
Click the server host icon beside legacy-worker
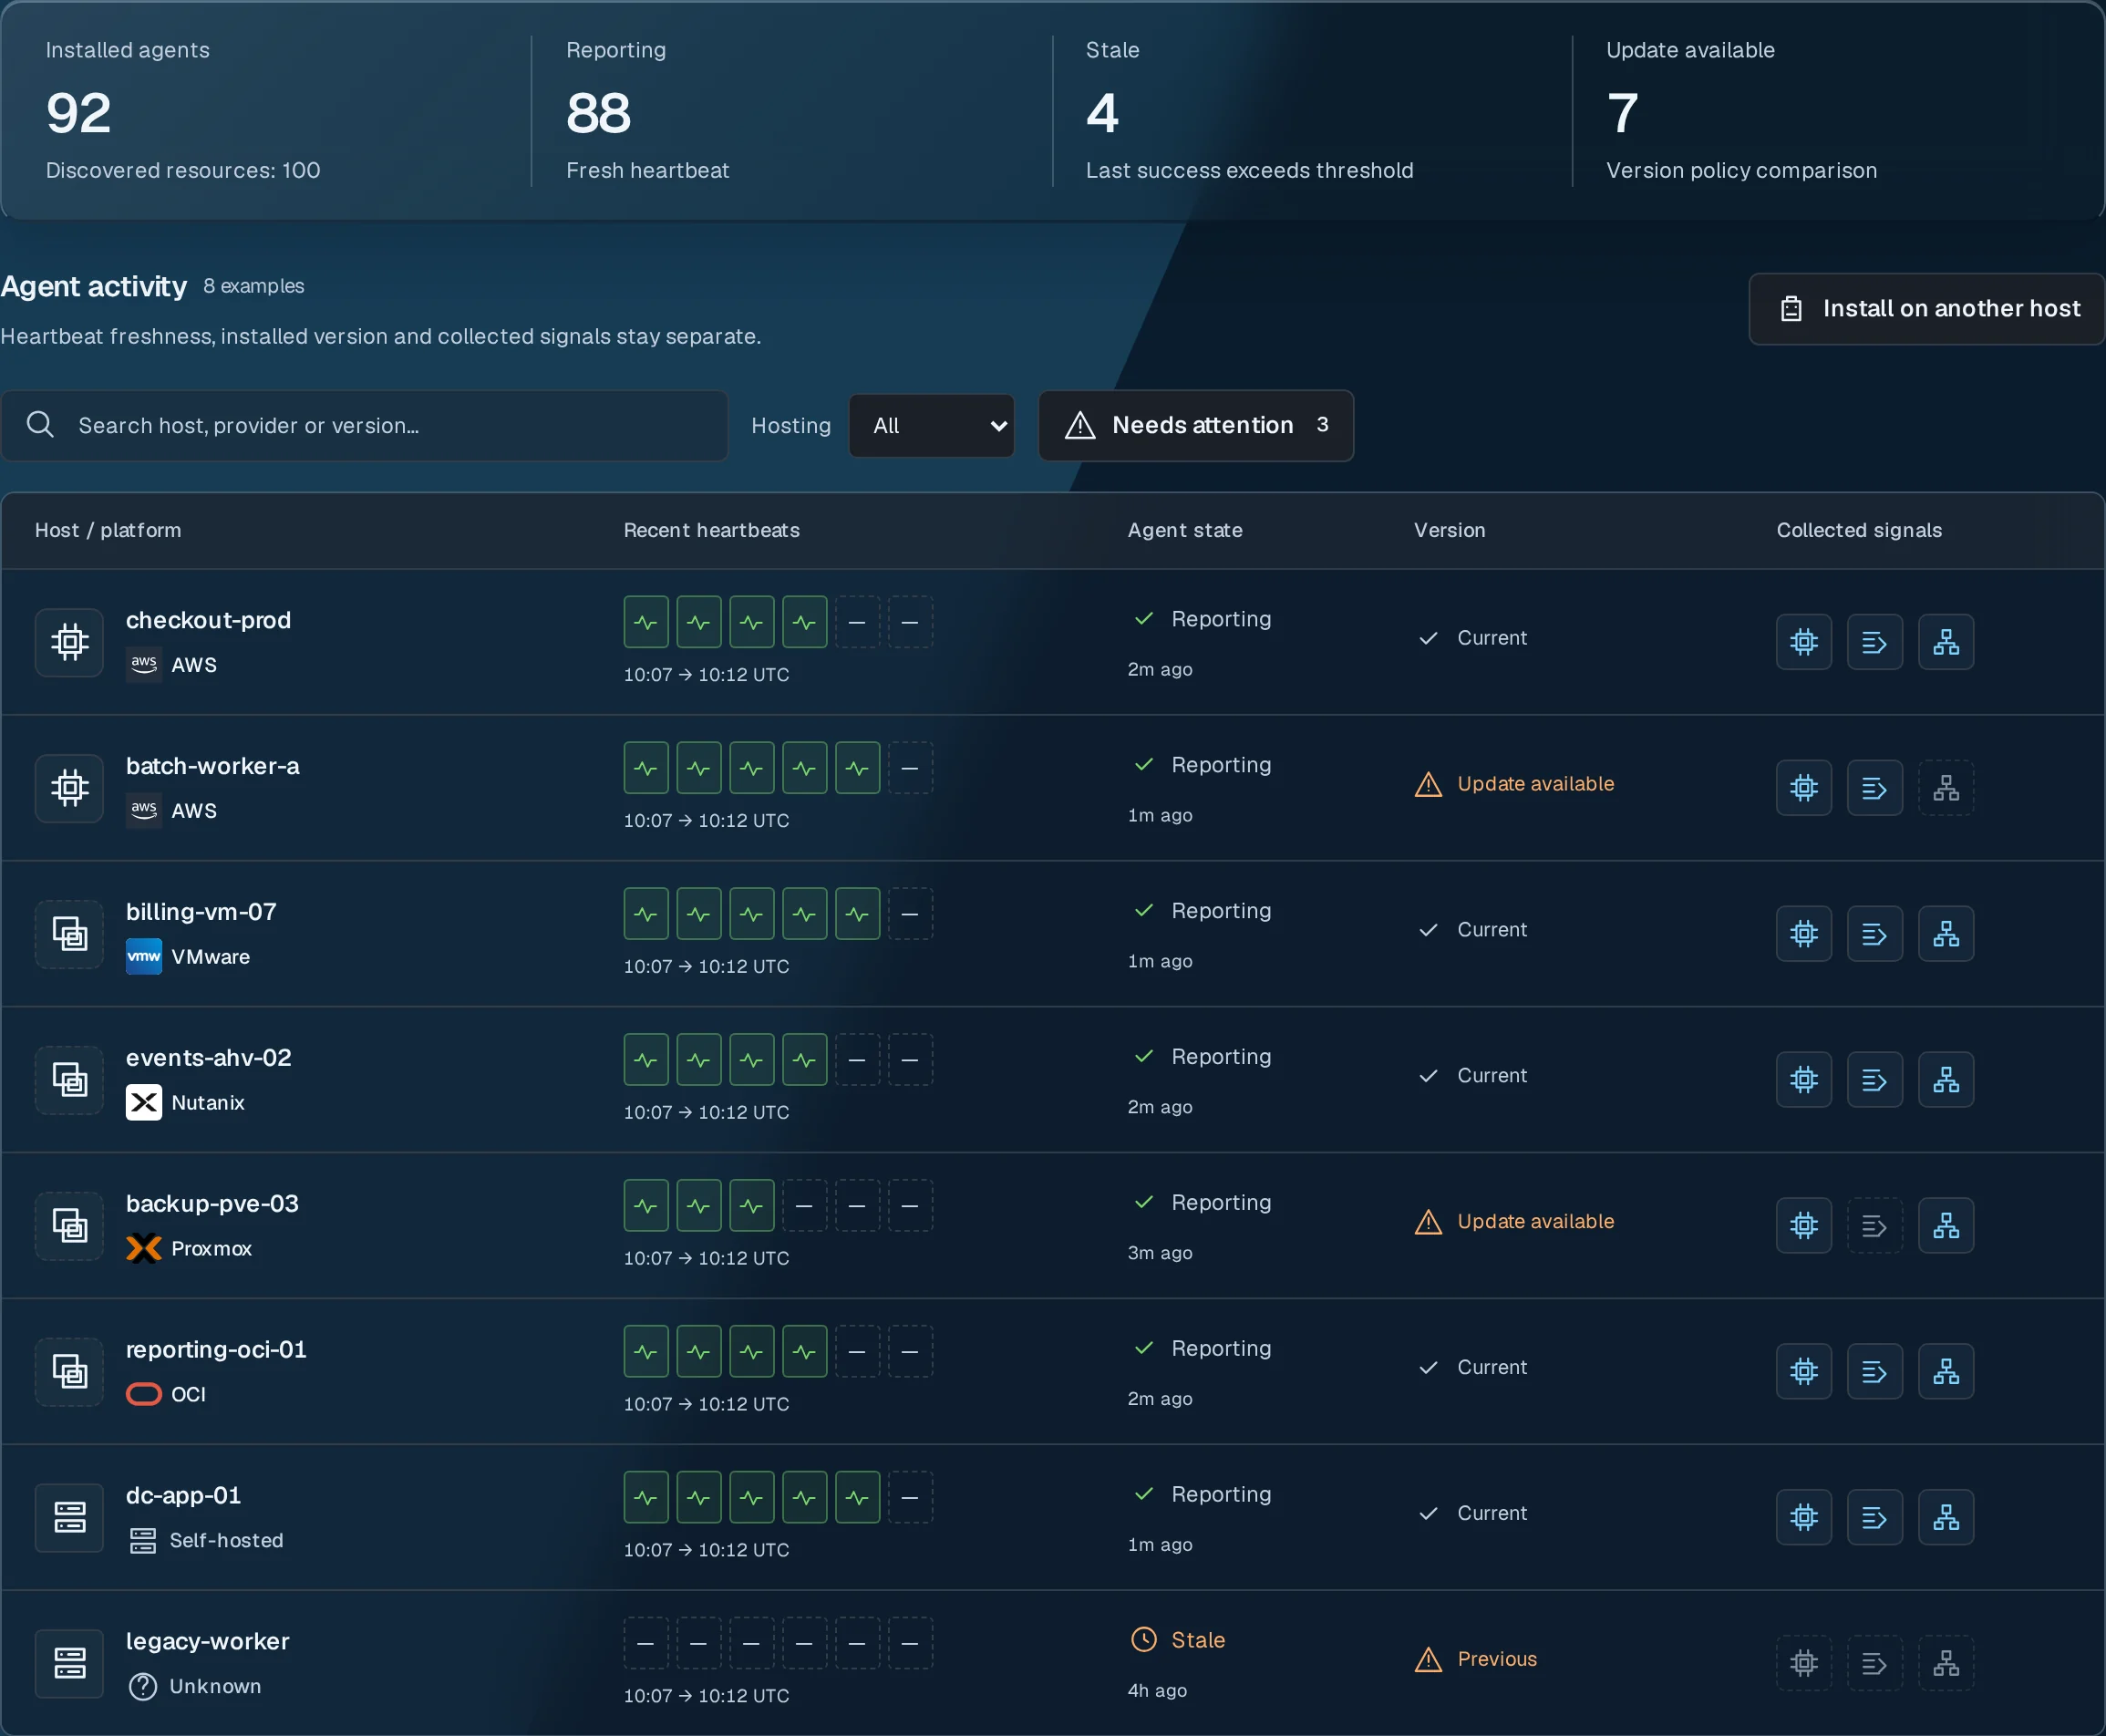(69, 1664)
